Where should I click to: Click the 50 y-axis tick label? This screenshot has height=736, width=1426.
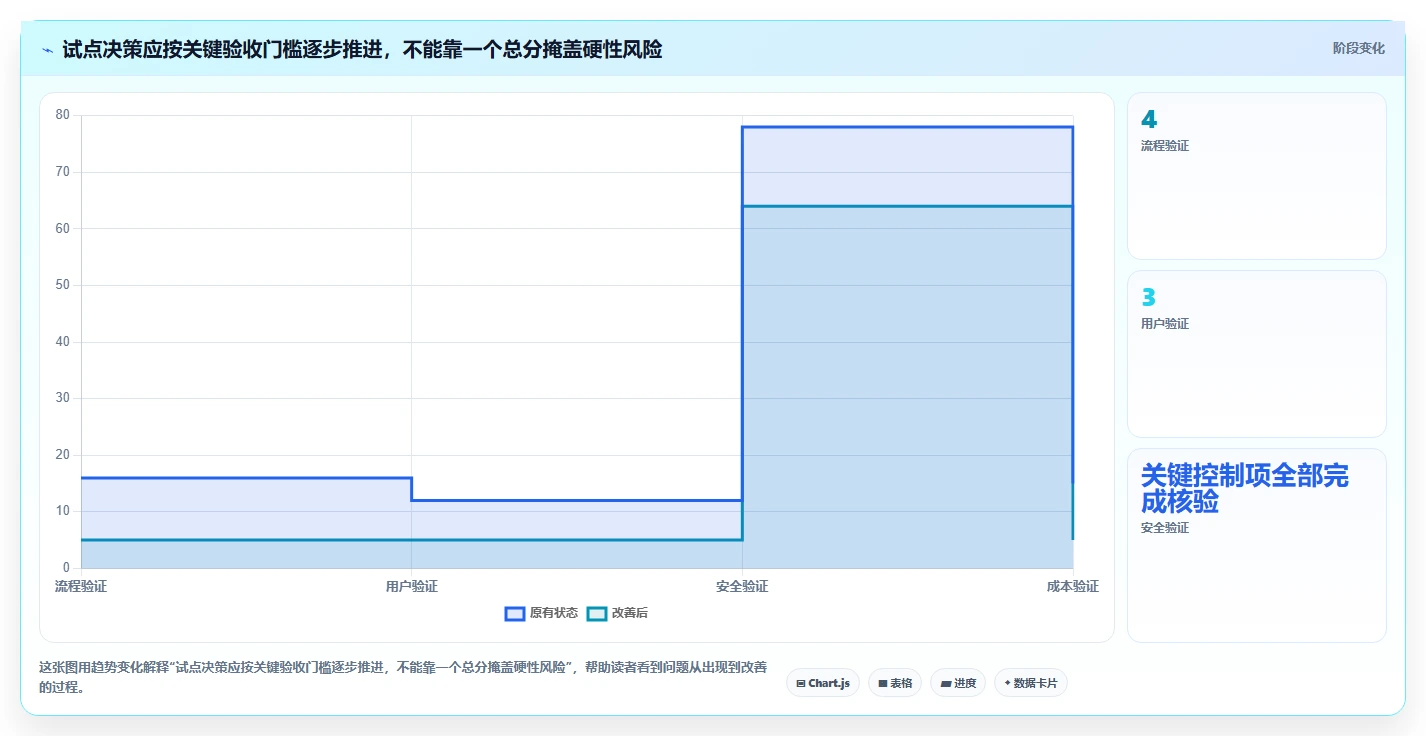point(63,285)
